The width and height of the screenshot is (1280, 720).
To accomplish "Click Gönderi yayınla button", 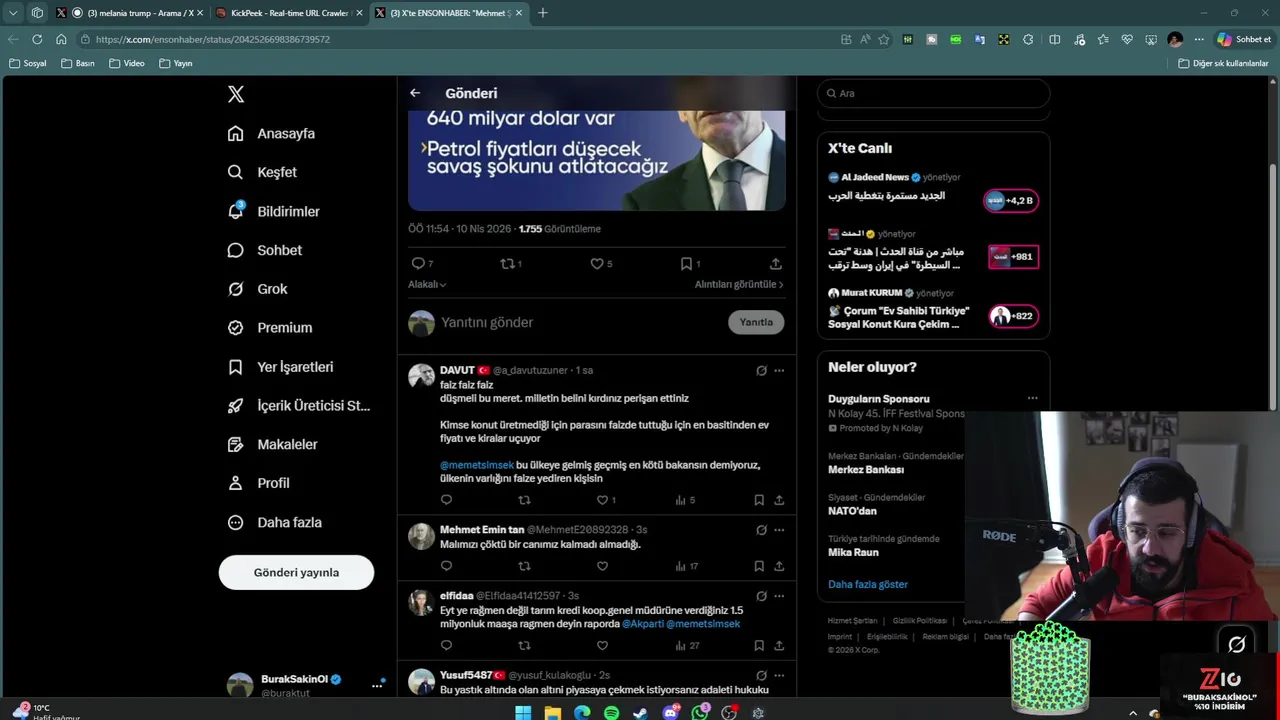I will [296, 572].
